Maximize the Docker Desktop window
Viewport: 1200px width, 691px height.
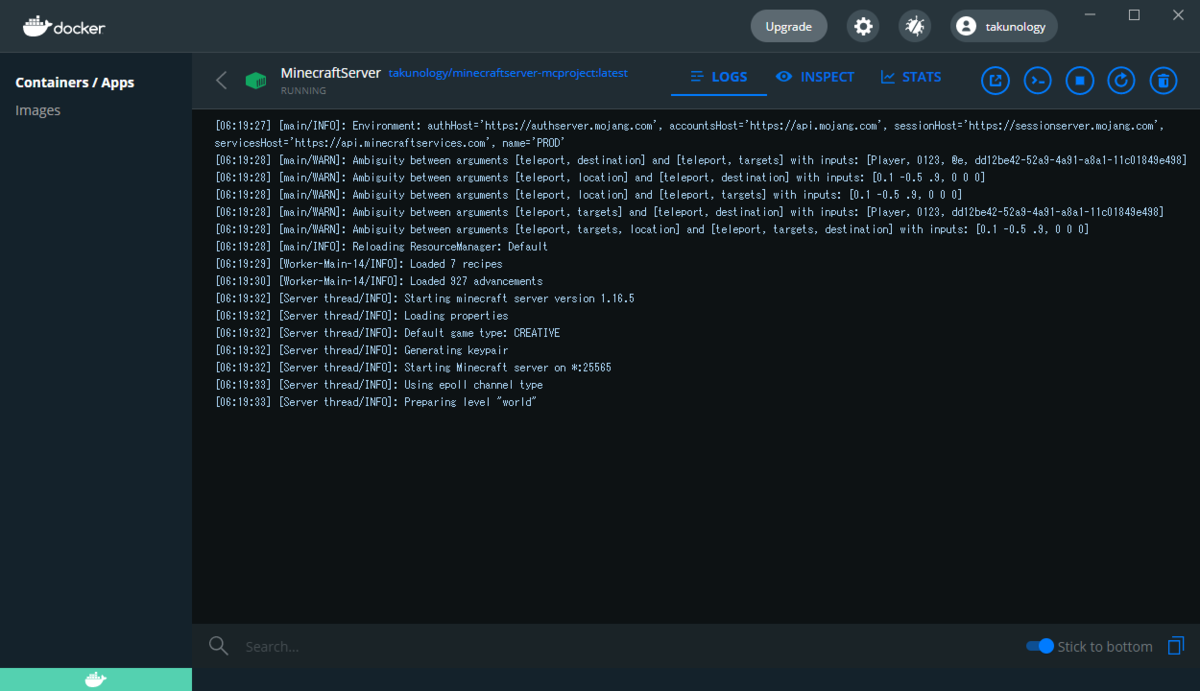(1134, 15)
